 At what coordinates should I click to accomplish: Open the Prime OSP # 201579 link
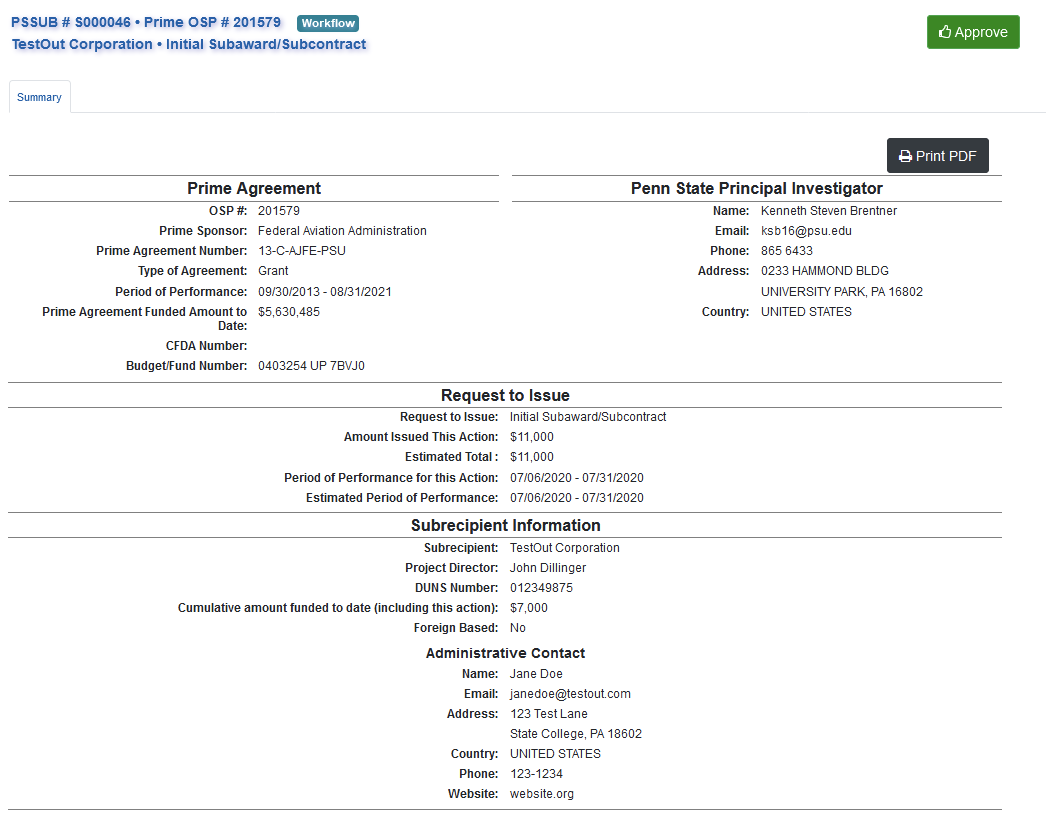pos(213,22)
